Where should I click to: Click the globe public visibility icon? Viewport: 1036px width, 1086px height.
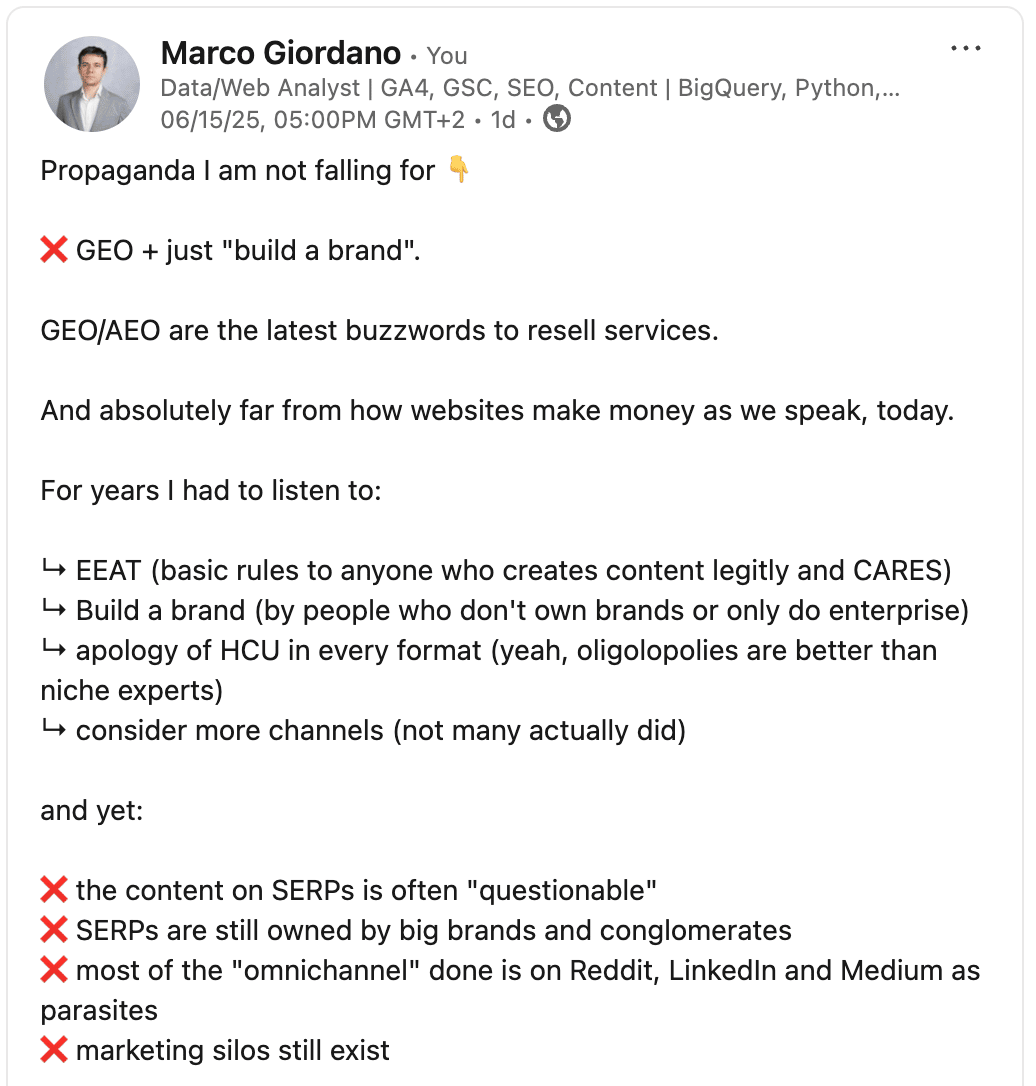[x=557, y=119]
